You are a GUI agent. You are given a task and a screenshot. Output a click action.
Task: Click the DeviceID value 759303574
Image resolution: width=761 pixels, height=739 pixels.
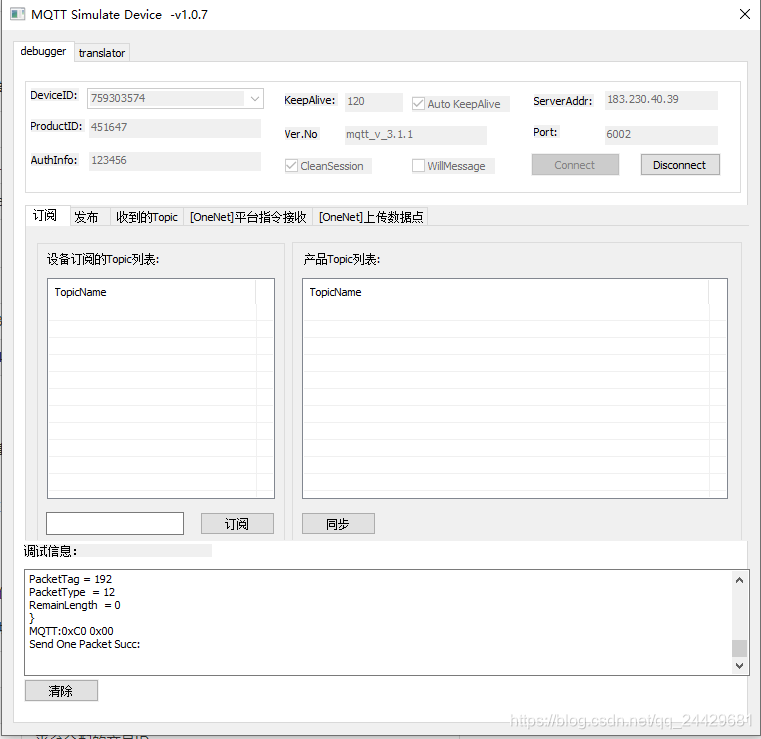(118, 99)
